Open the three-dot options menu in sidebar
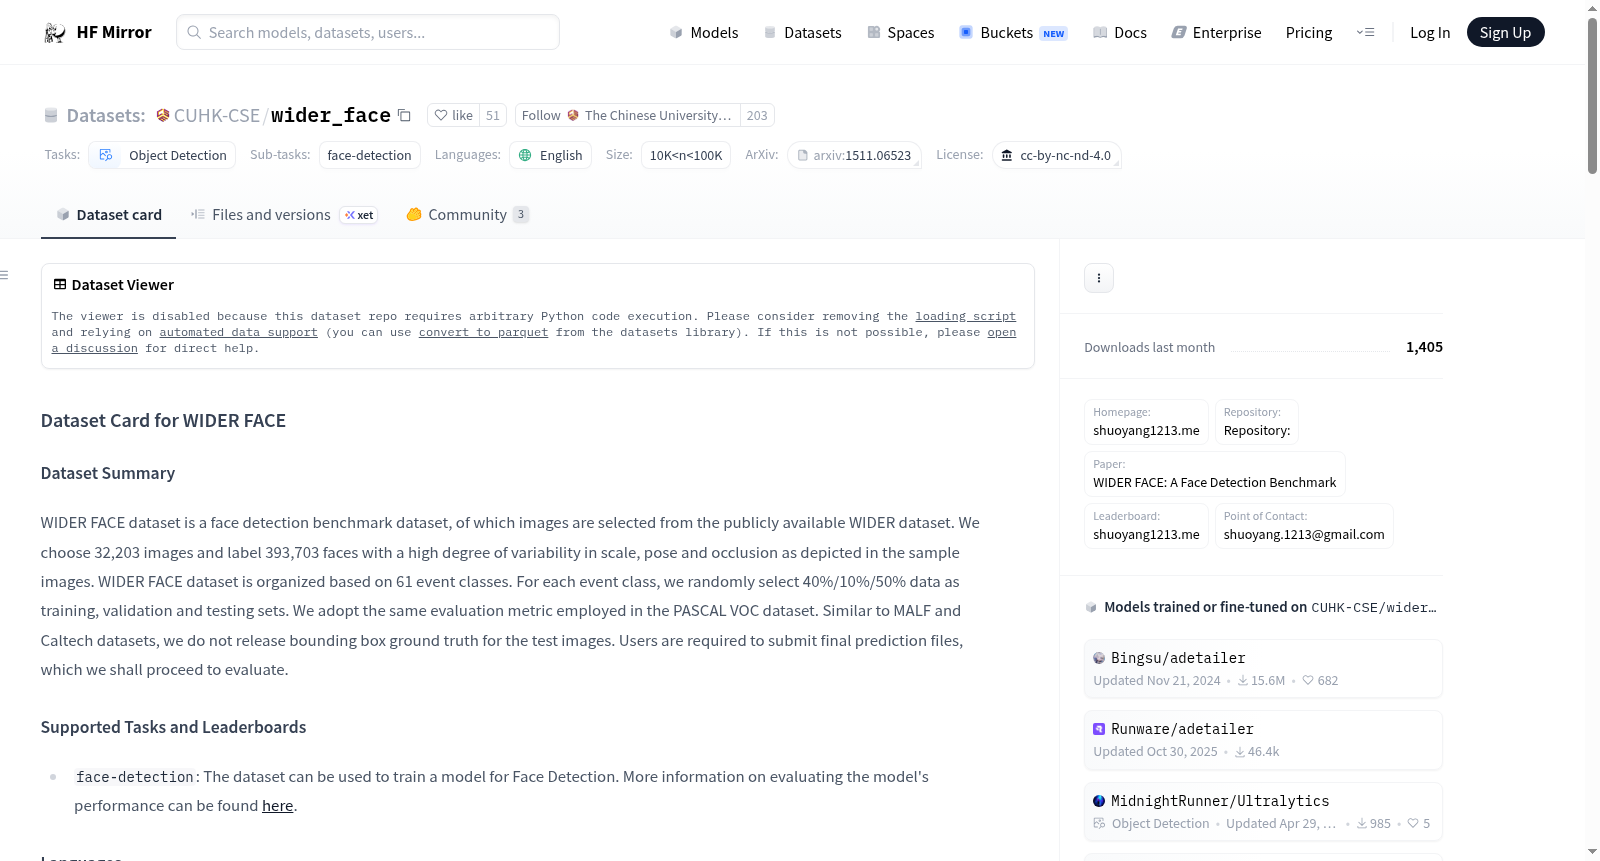Viewport: 1600px width, 861px height. pos(1099,278)
